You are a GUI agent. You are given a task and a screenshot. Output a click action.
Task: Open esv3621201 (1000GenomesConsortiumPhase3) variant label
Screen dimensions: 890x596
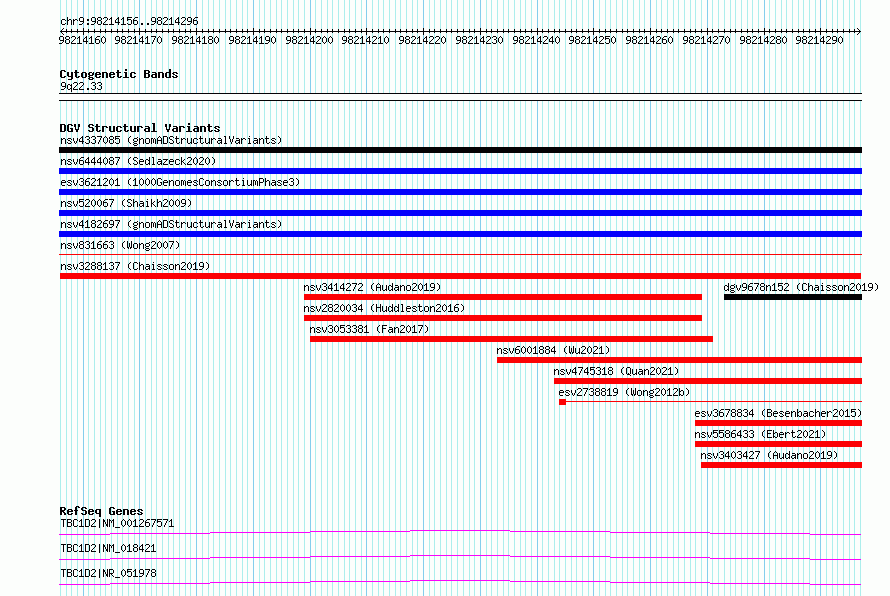pos(180,182)
